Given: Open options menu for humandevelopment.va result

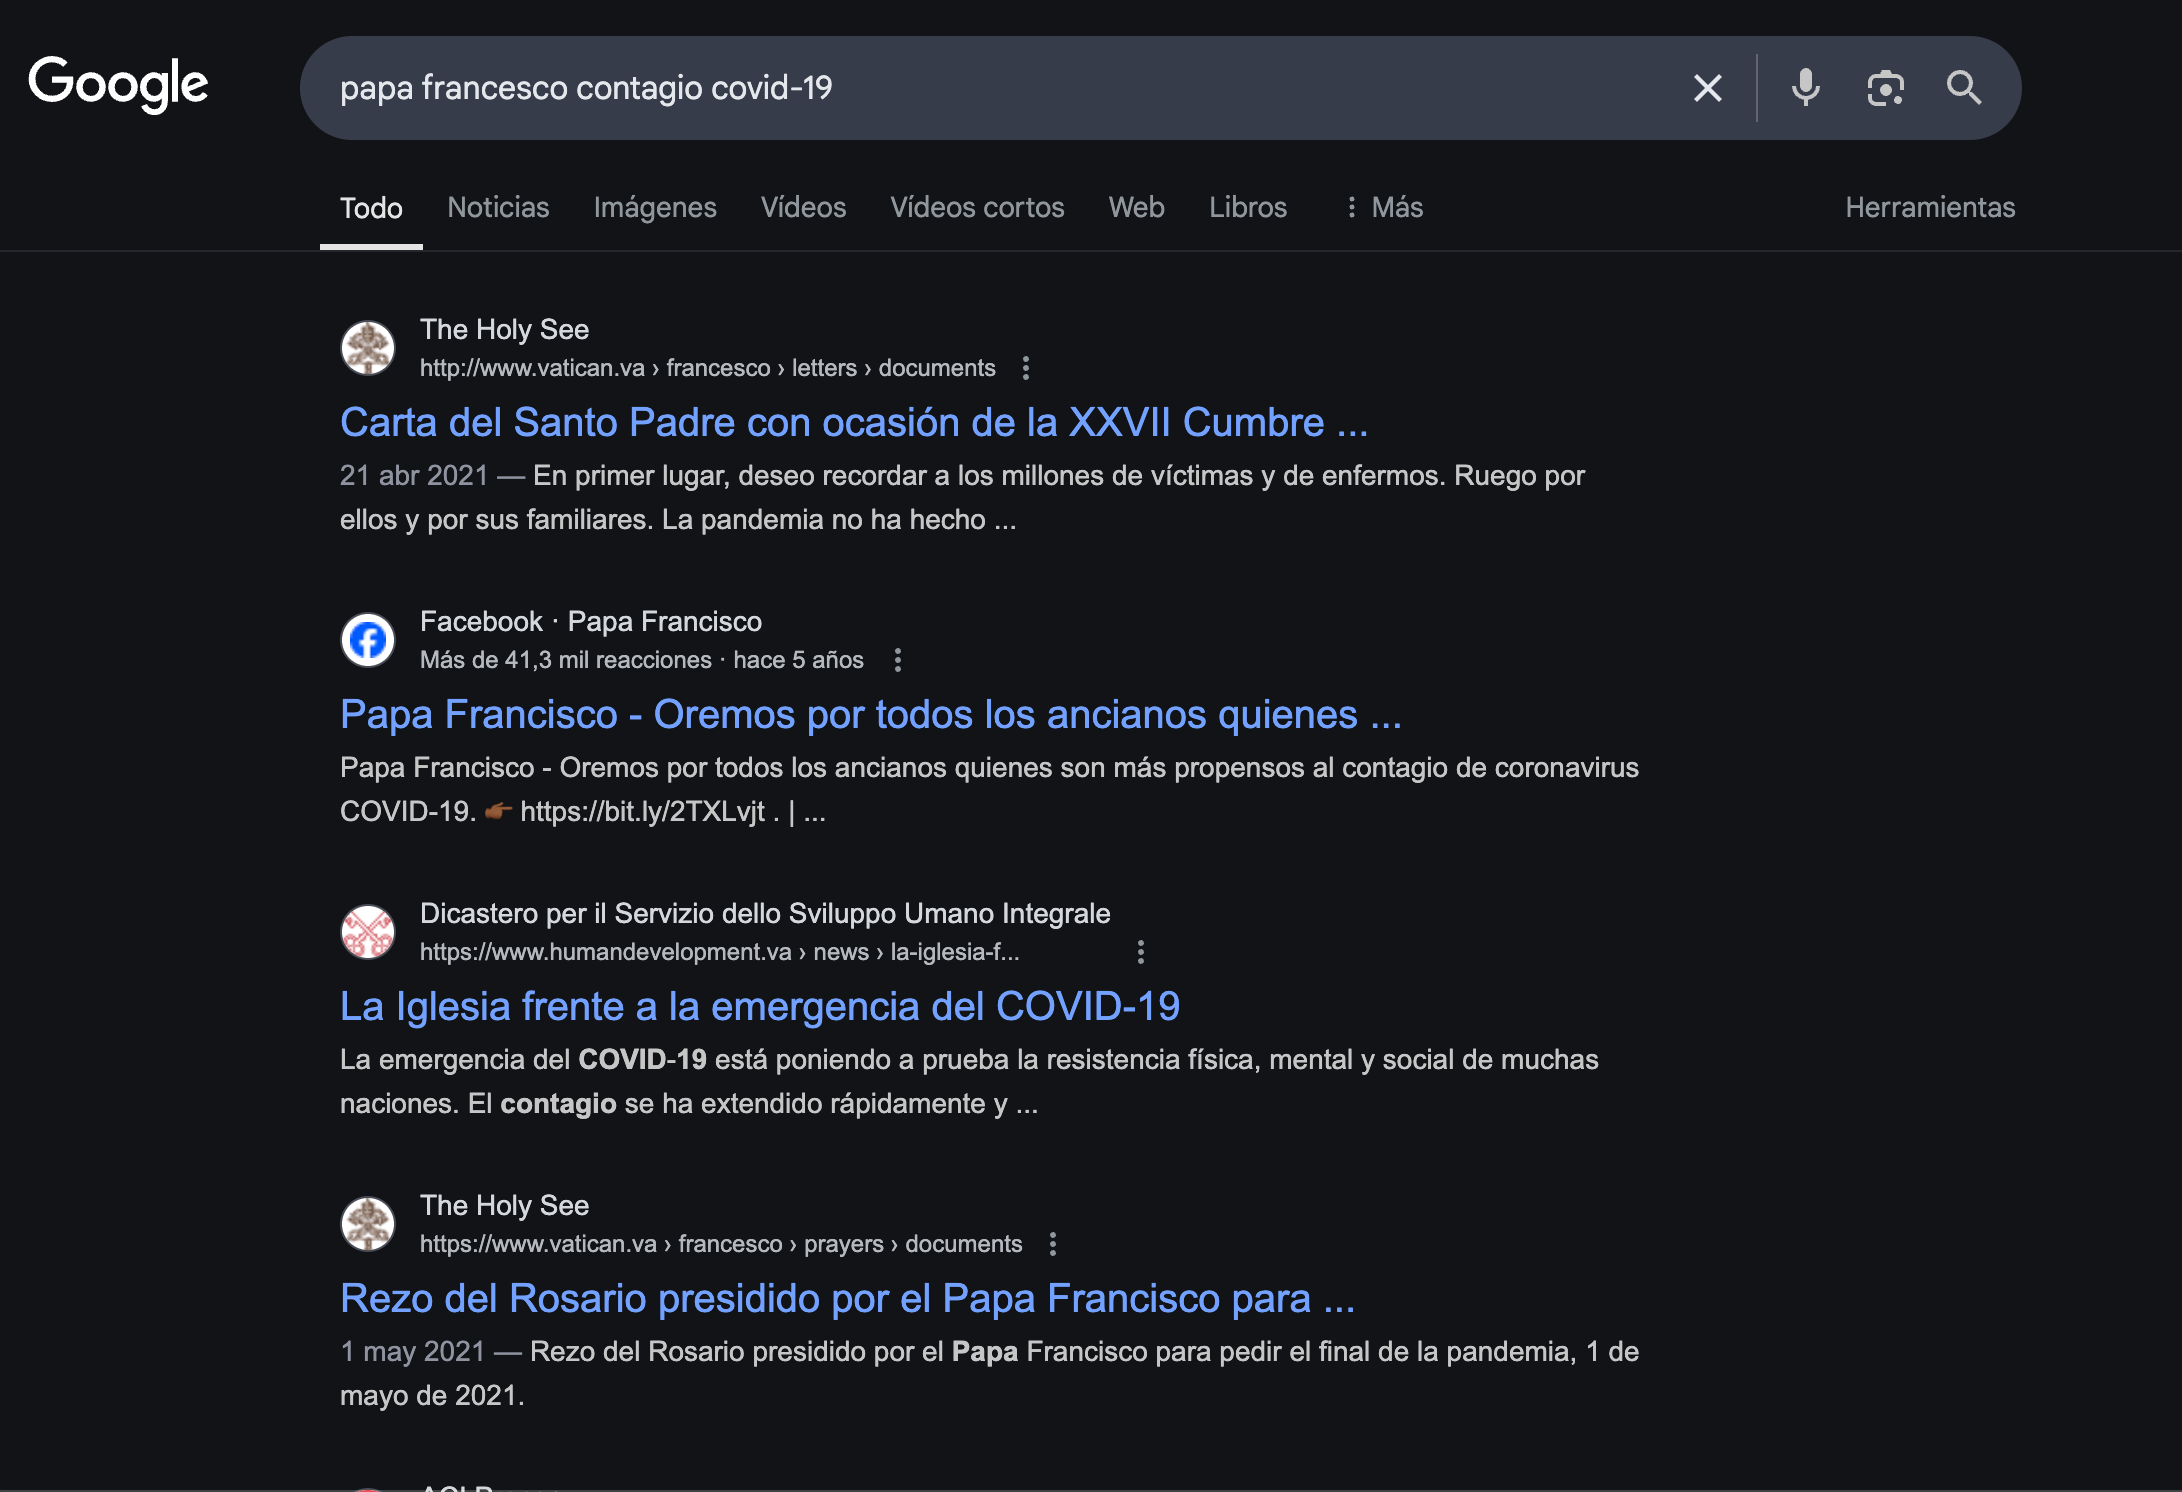Looking at the screenshot, I should 1141,952.
